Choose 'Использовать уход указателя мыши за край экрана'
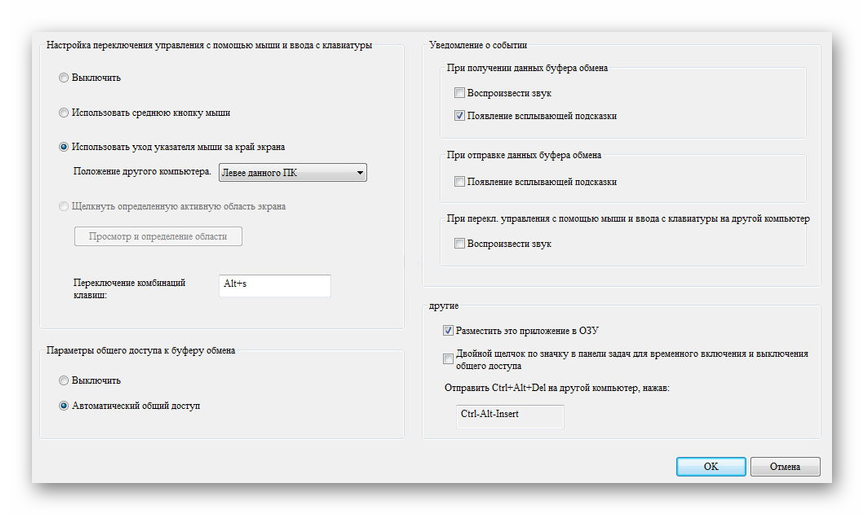Viewport: 864px width, 515px height. (x=65, y=147)
